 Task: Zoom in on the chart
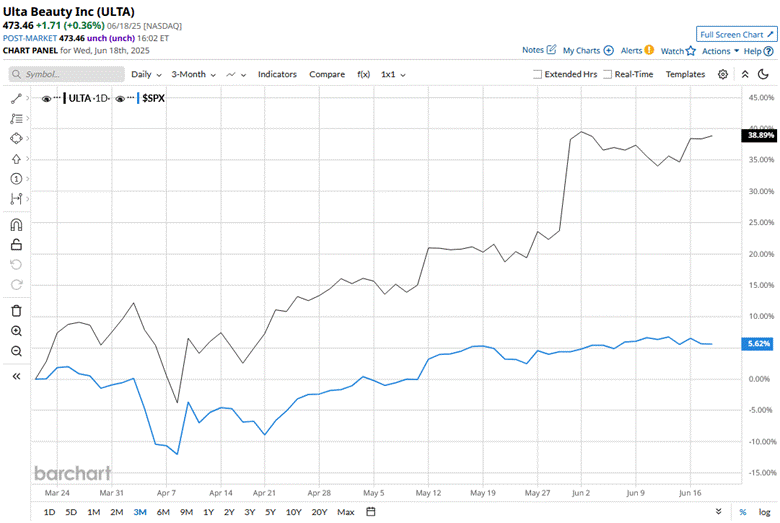16,331
